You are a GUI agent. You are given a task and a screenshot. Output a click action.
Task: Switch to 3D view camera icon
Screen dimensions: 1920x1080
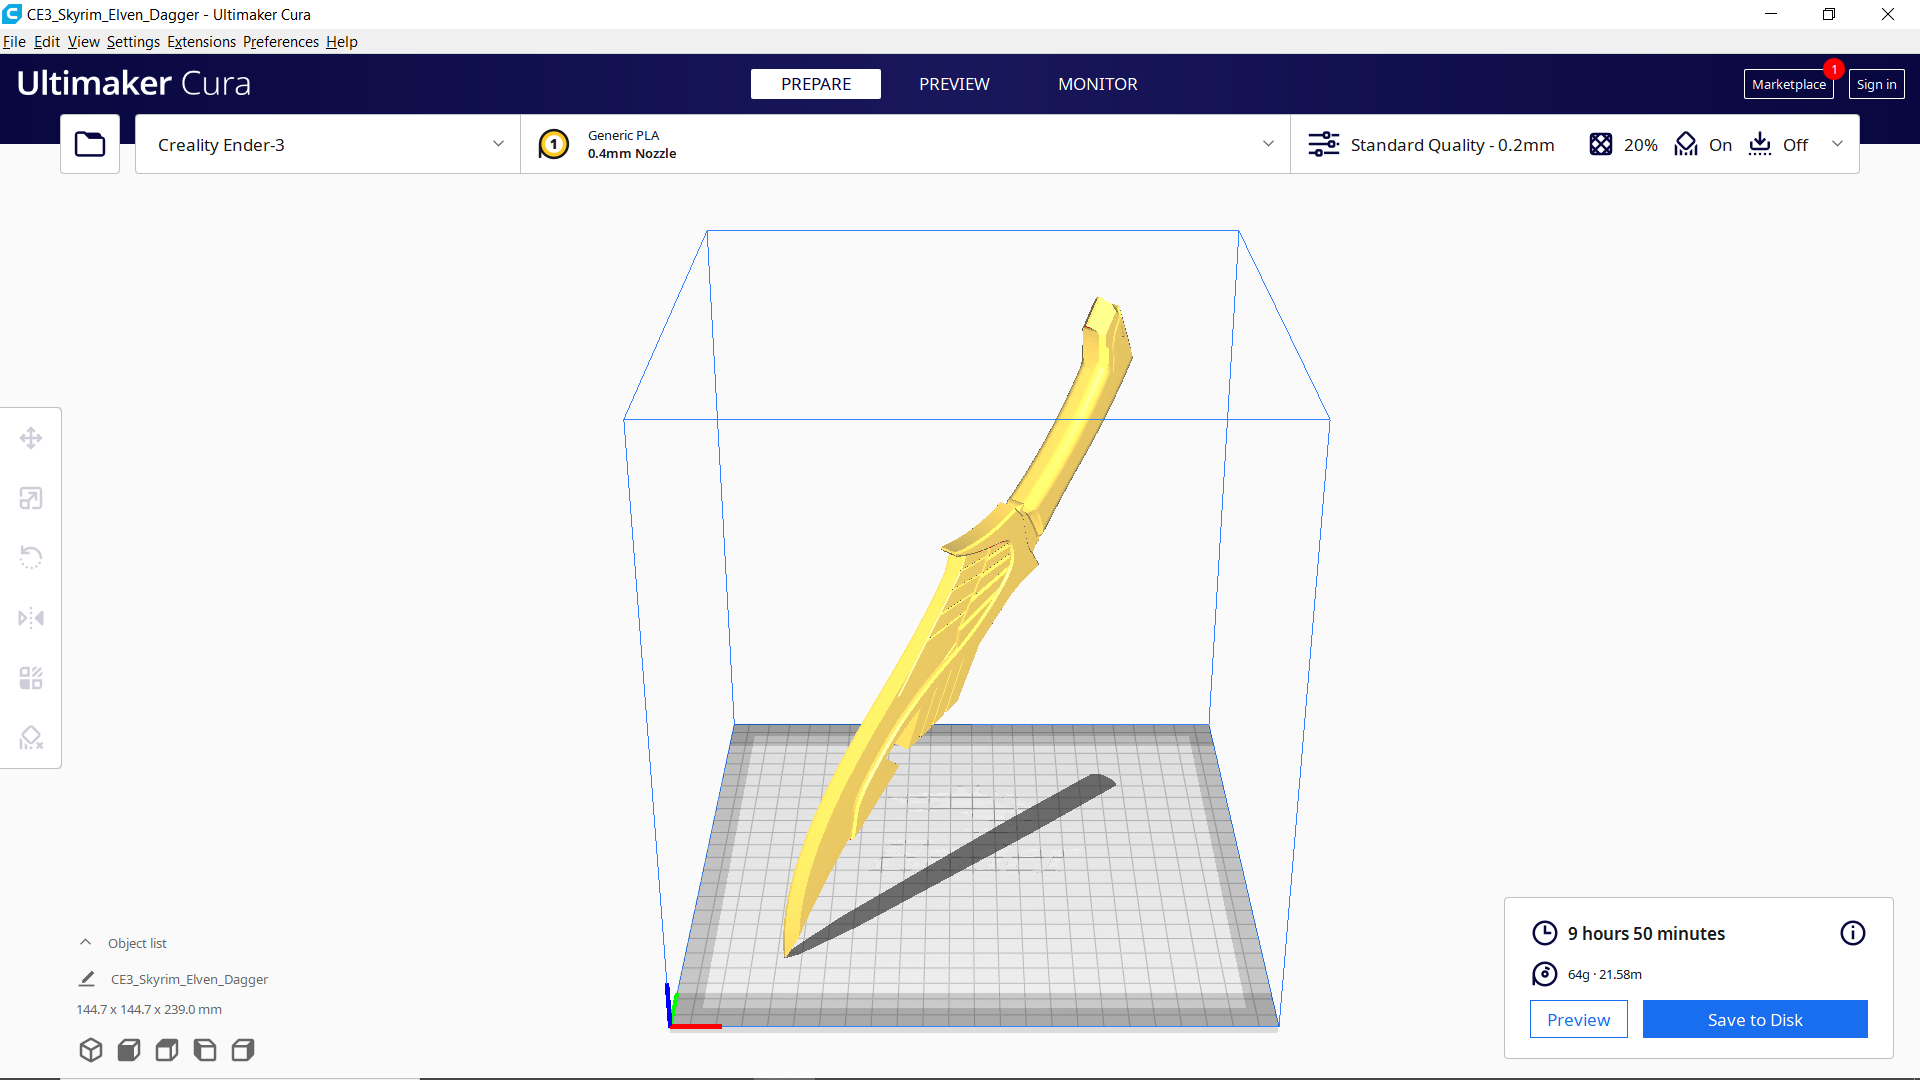coord(91,1050)
